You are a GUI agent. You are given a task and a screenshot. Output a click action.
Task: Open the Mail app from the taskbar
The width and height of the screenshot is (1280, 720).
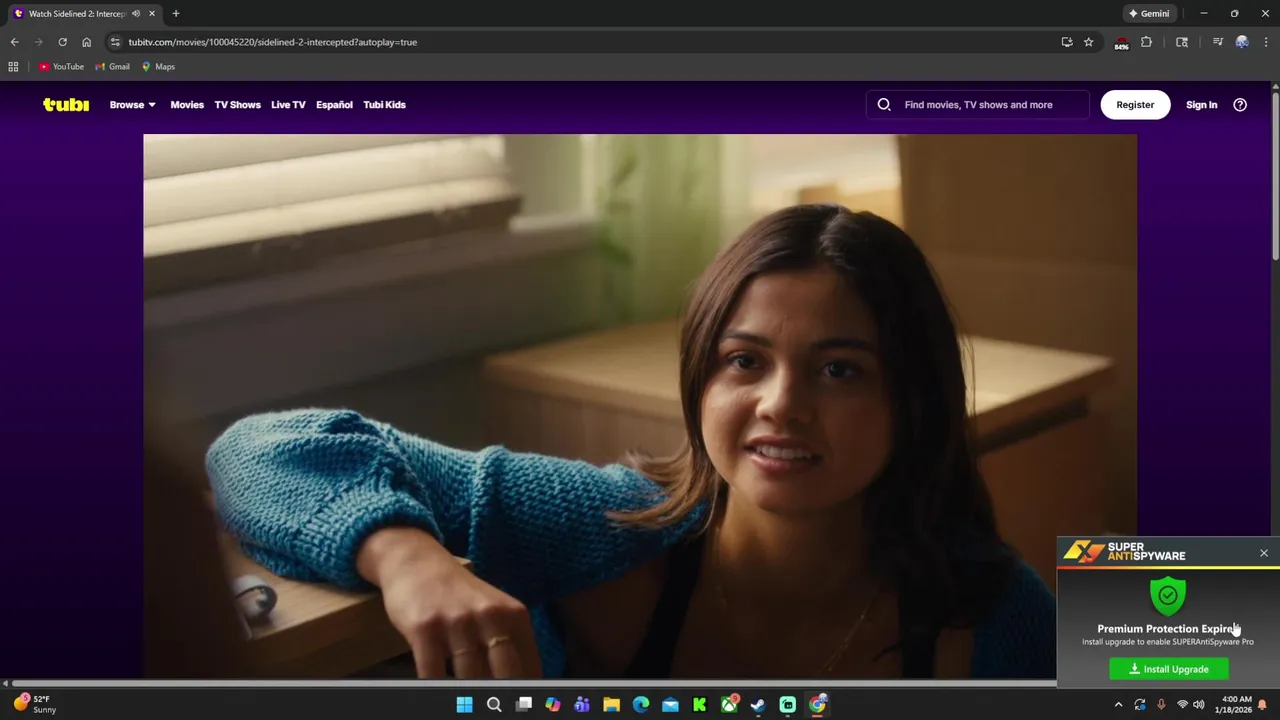[x=670, y=705]
